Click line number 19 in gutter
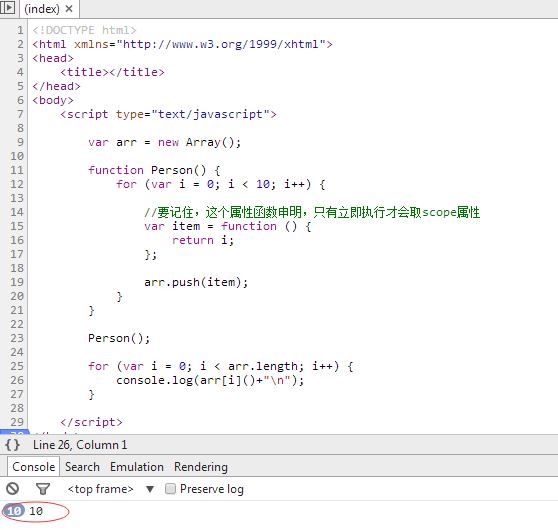558x530 pixels. tap(17, 282)
